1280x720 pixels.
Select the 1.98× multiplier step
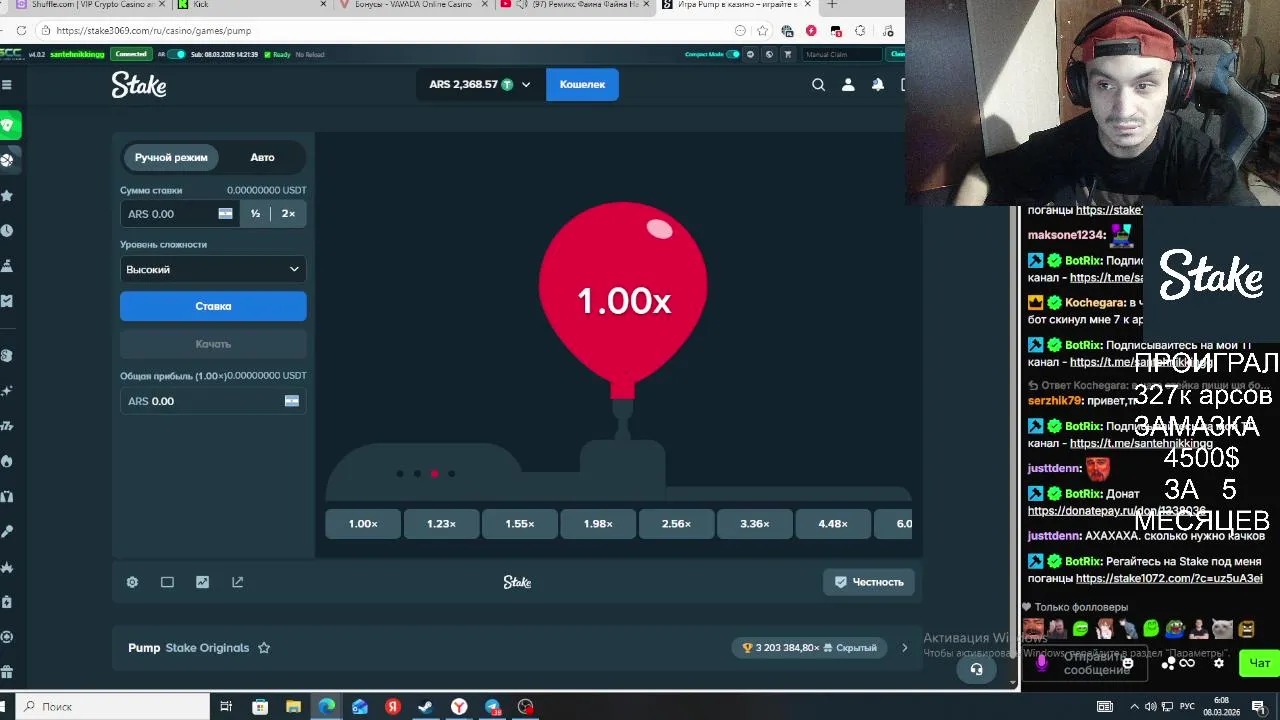tap(598, 524)
